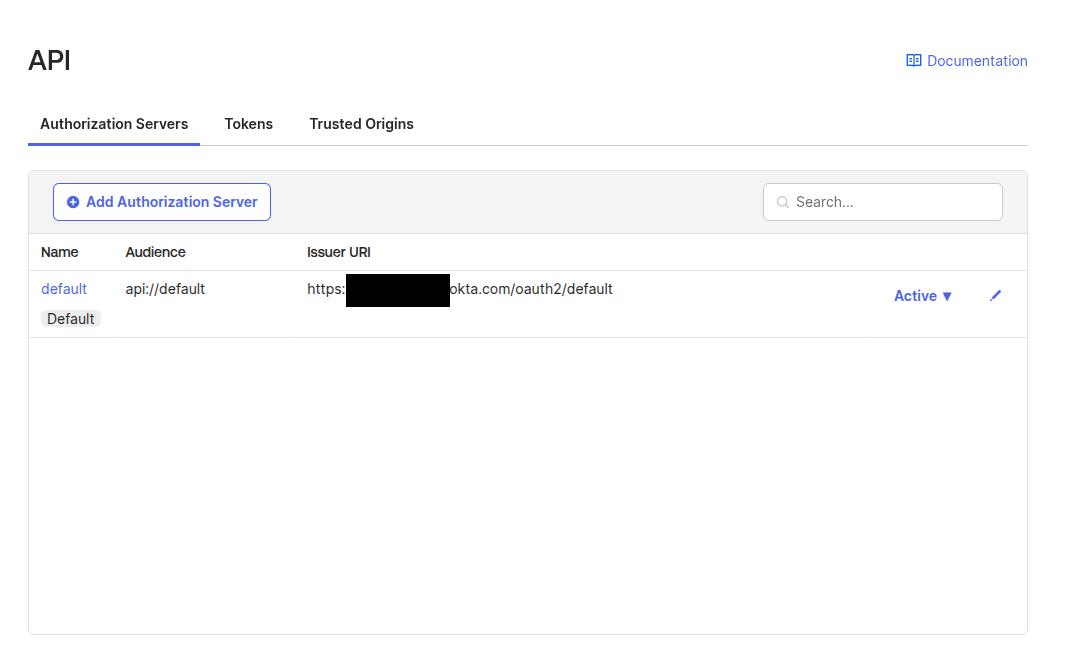This screenshot has height=645, width=1092.
Task: Click the magnifying glass search icon
Action: (x=783, y=202)
